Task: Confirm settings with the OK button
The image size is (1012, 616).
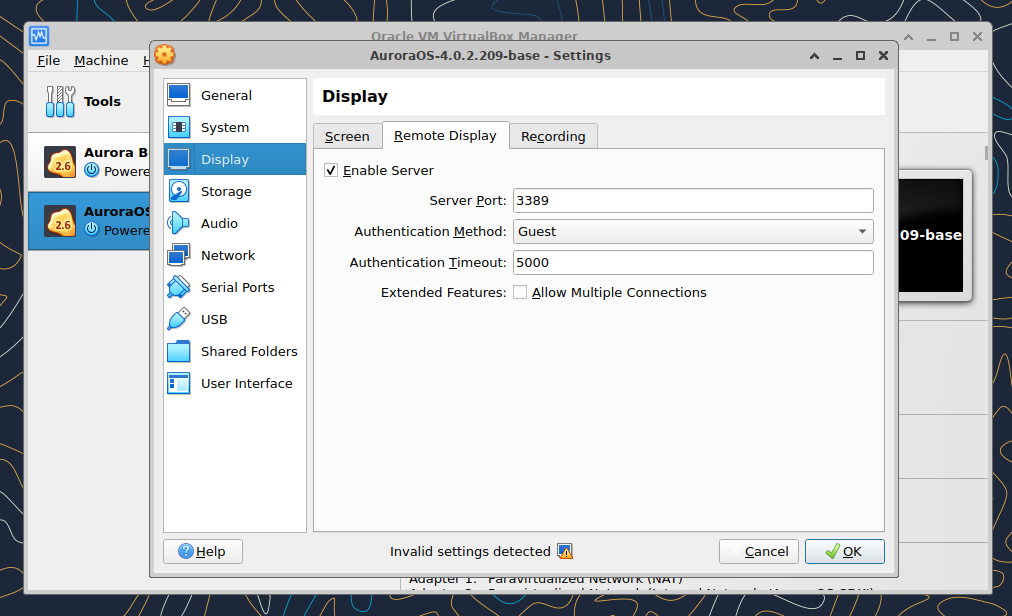Action: (x=845, y=551)
